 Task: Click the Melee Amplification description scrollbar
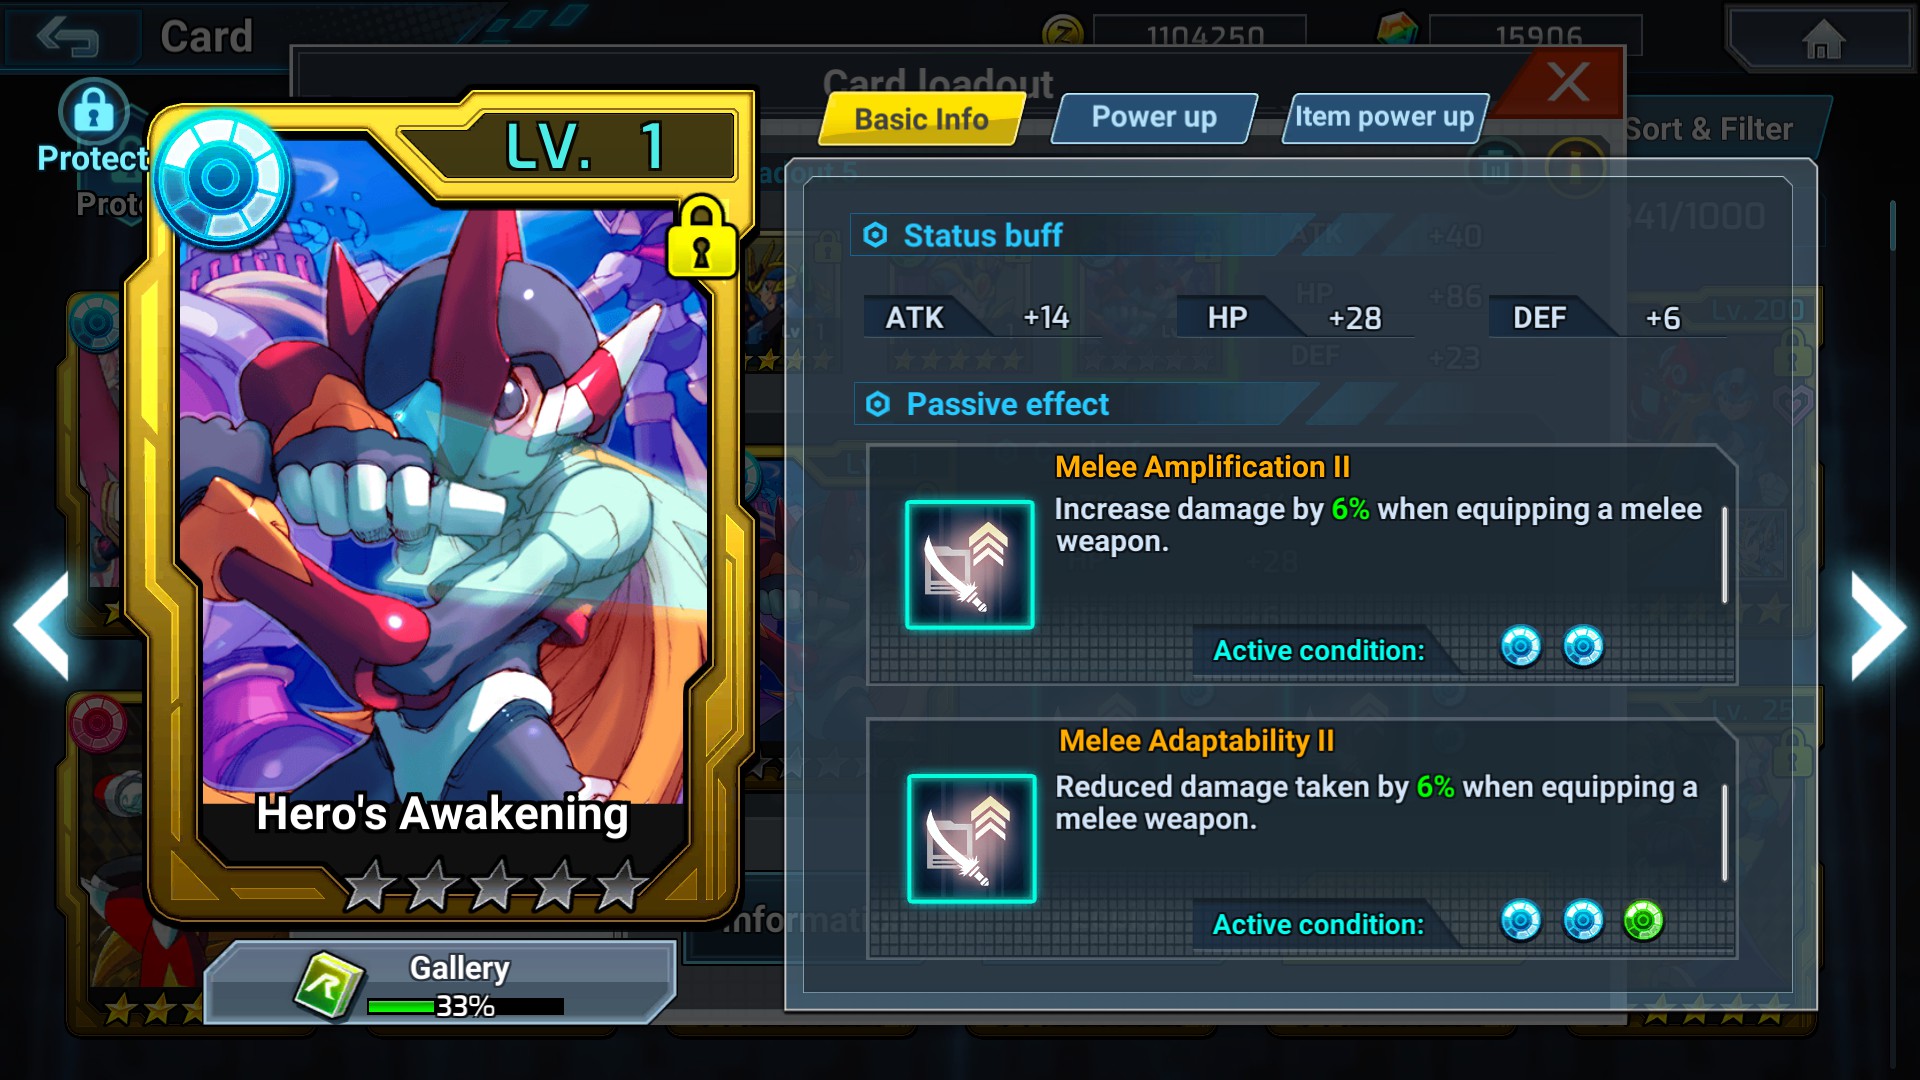pyautogui.click(x=1724, y=555)
